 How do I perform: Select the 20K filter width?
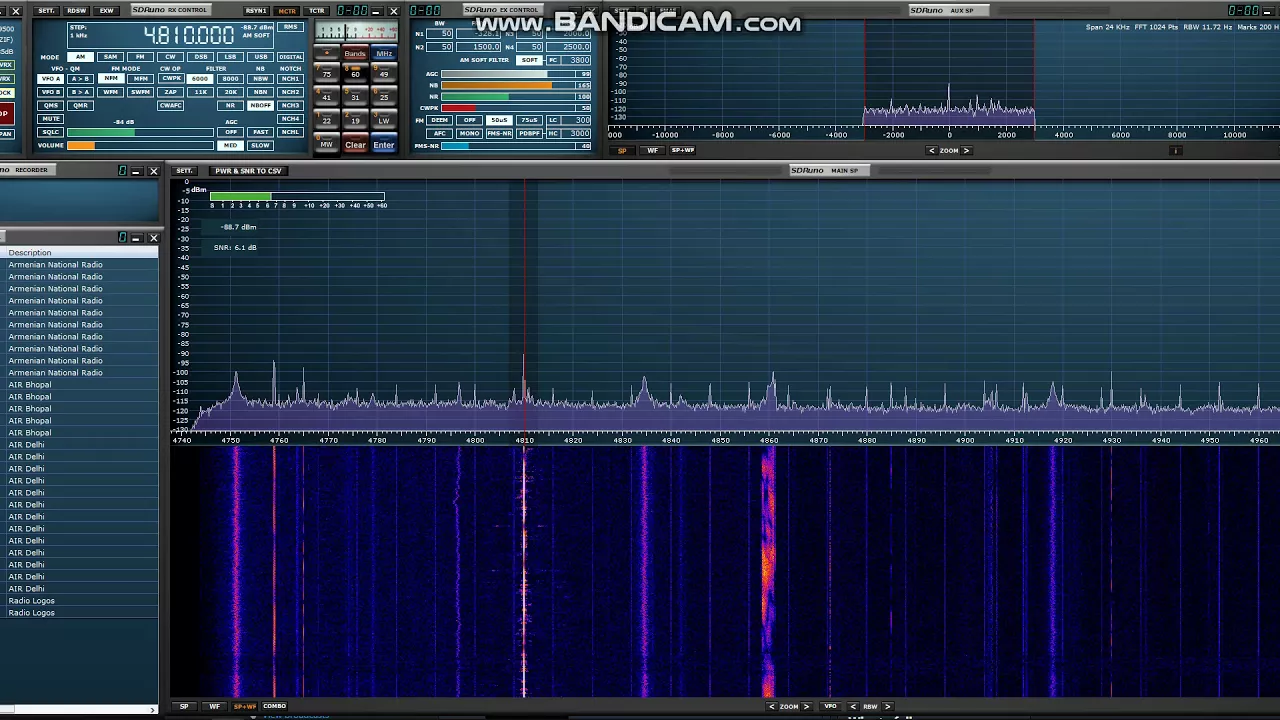(230, 92)
